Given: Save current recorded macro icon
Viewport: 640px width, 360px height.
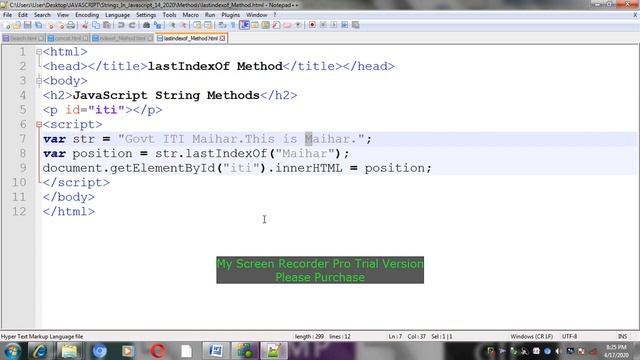Looking at the screenshot, I should (x=356, y=25).
